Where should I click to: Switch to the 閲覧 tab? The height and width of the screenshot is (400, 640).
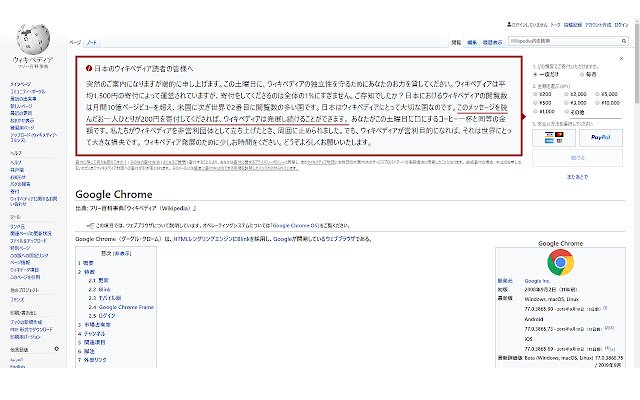click(456, 42)
